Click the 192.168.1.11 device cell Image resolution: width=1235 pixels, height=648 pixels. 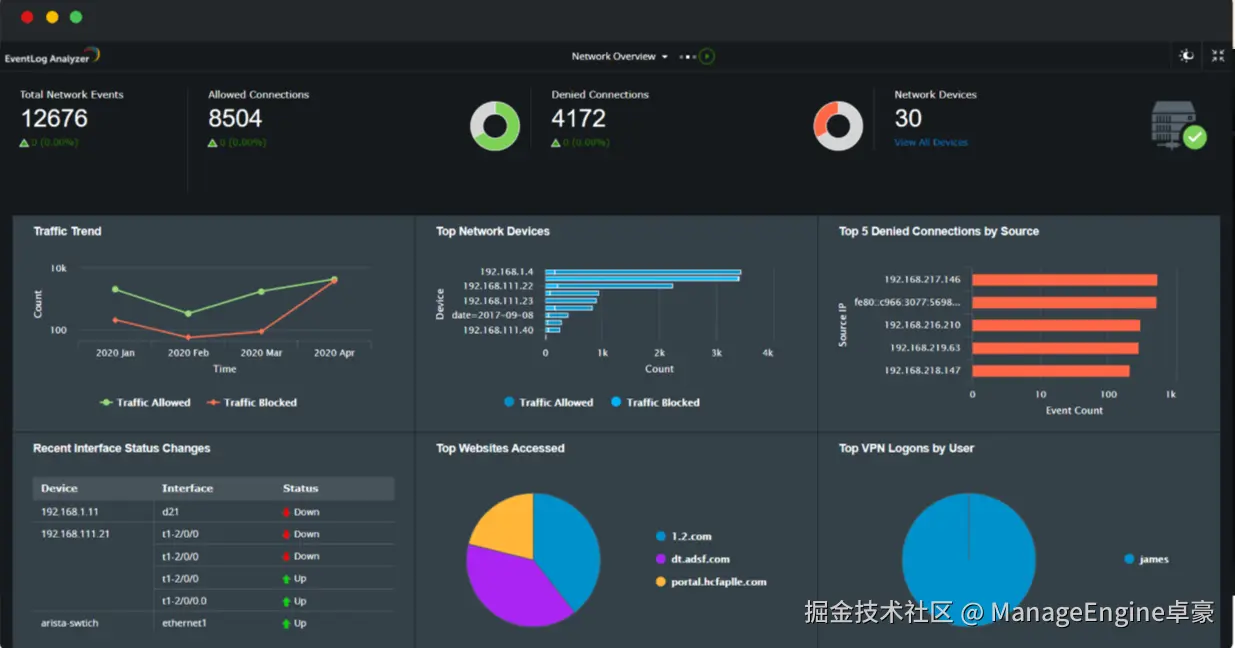pyautogui.click(x=70, y=511)
